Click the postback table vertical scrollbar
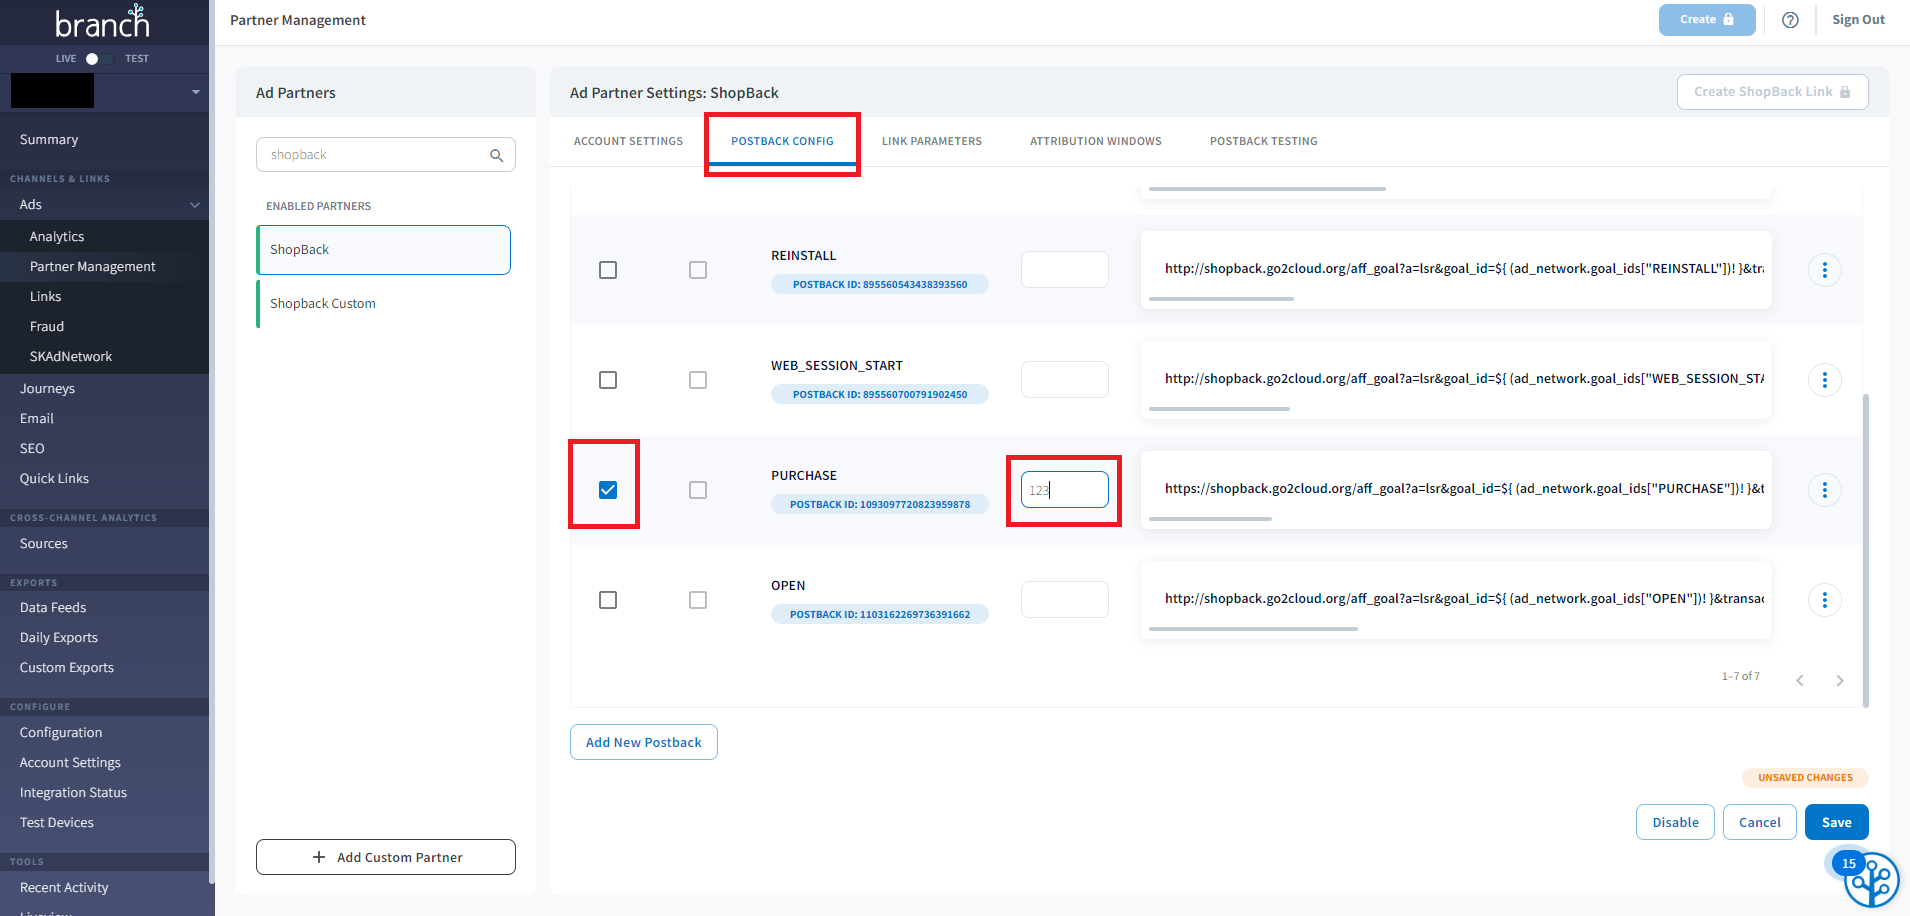The height and width of the screenshot is (916, 1910). tap(1866, 550)
